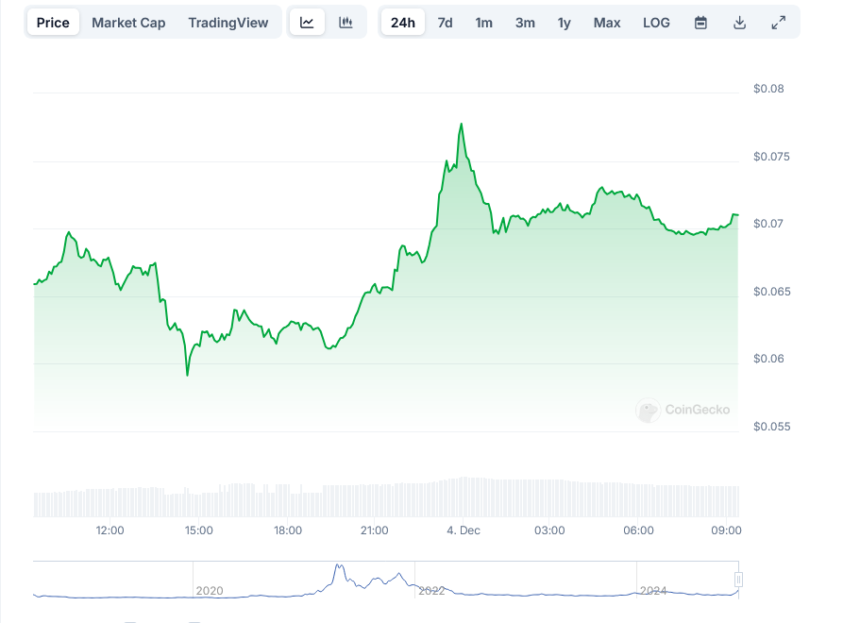Switch to the TradingView tab
Image resolution: width=860 pixels, height=623 pixels.
click(x=228, y=23)
